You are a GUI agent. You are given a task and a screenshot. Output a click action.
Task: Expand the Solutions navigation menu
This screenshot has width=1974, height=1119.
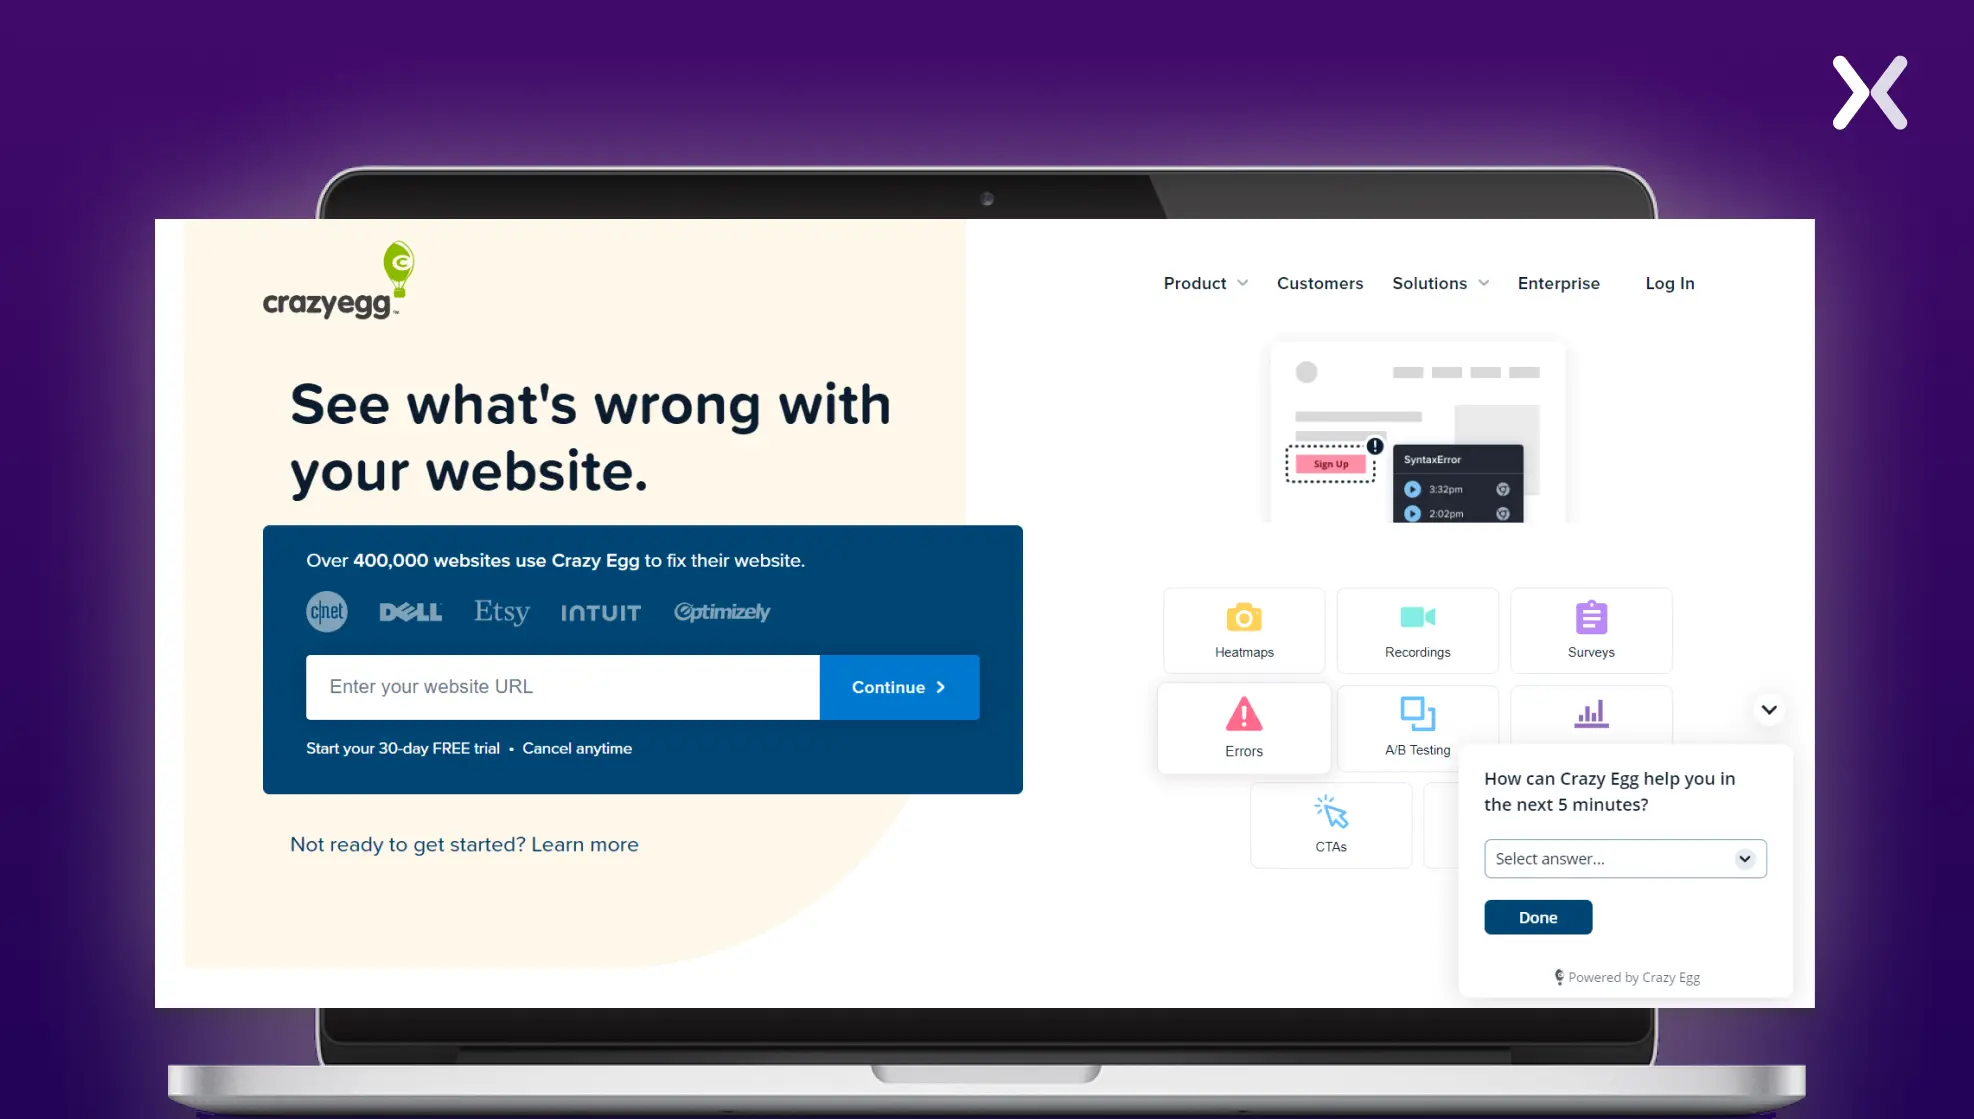tap(1441, 282)
